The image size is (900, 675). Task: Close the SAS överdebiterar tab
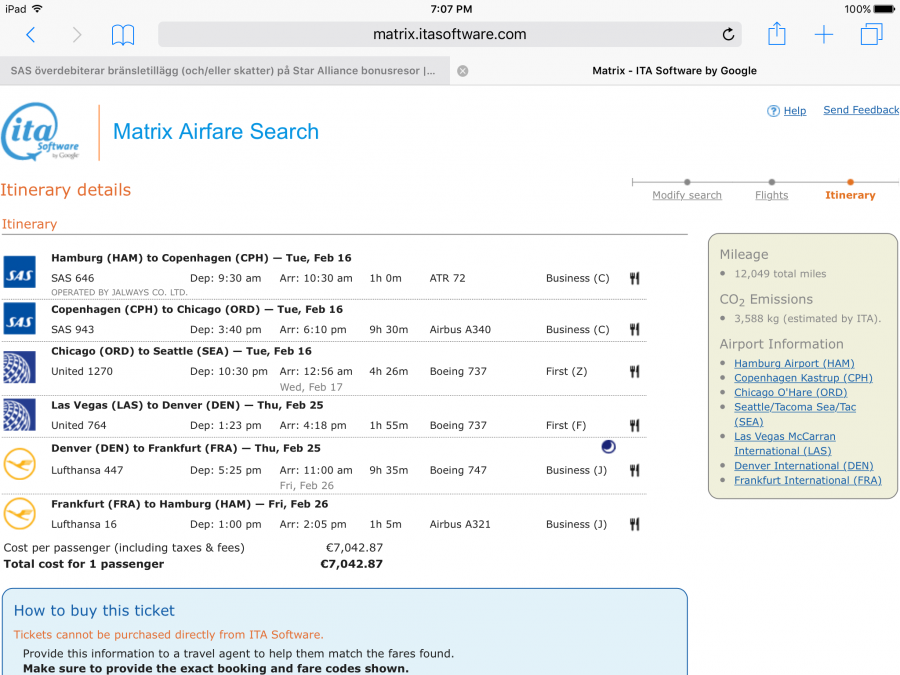[x=462, y=71]
